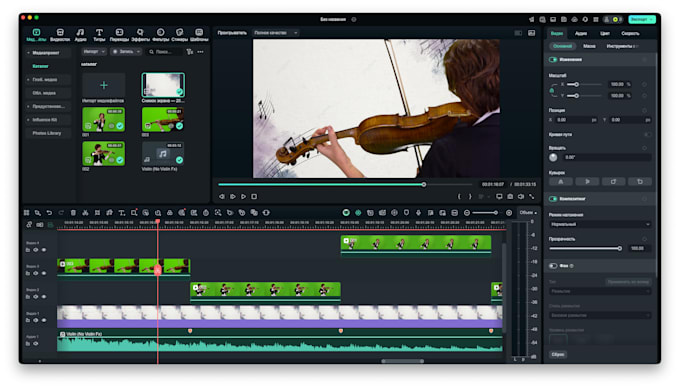680x389 pixels.
Task: Open the Режим наложения blend mode dropdown
Action: point(600,224)
